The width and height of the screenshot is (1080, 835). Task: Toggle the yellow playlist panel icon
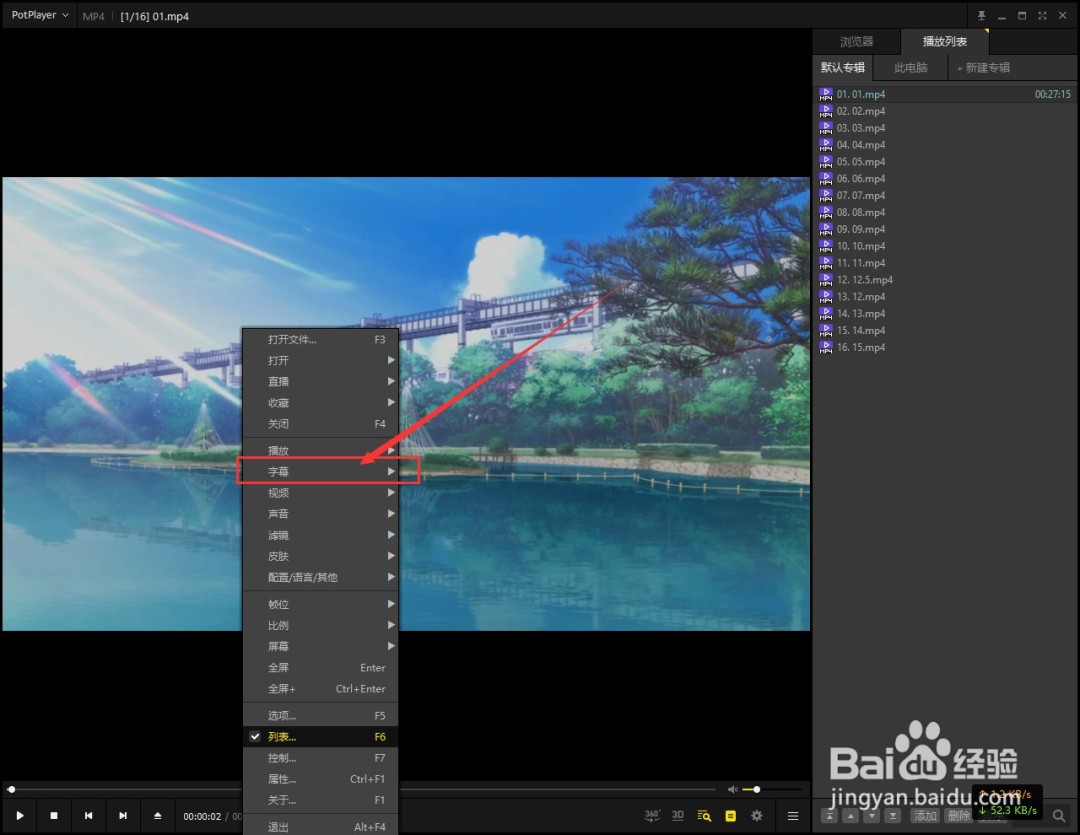pos(704,816)
